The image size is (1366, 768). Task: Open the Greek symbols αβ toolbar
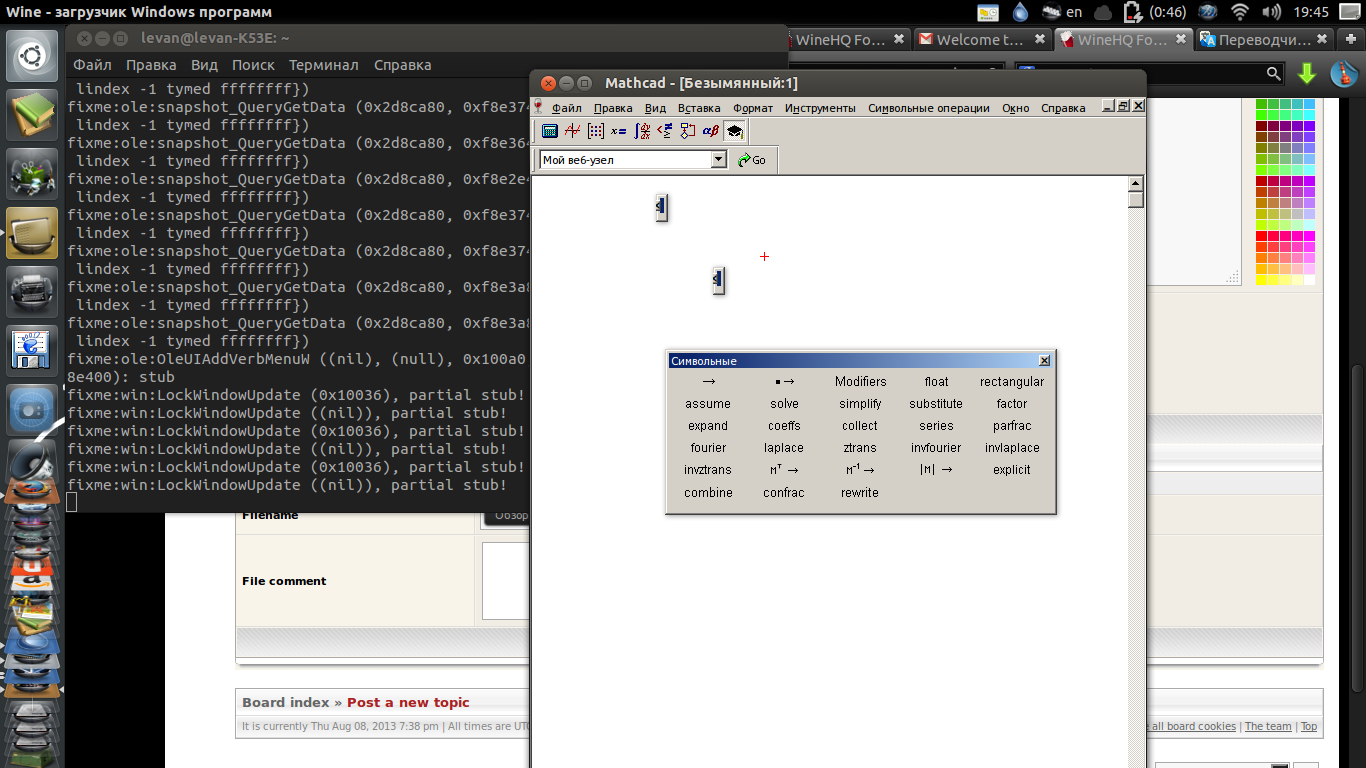tap(711, 131)
